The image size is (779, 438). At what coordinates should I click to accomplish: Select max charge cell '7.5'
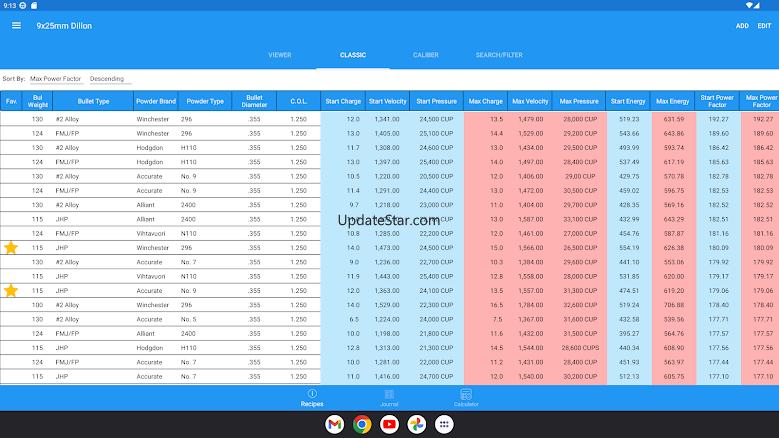(x=498, y=319)
